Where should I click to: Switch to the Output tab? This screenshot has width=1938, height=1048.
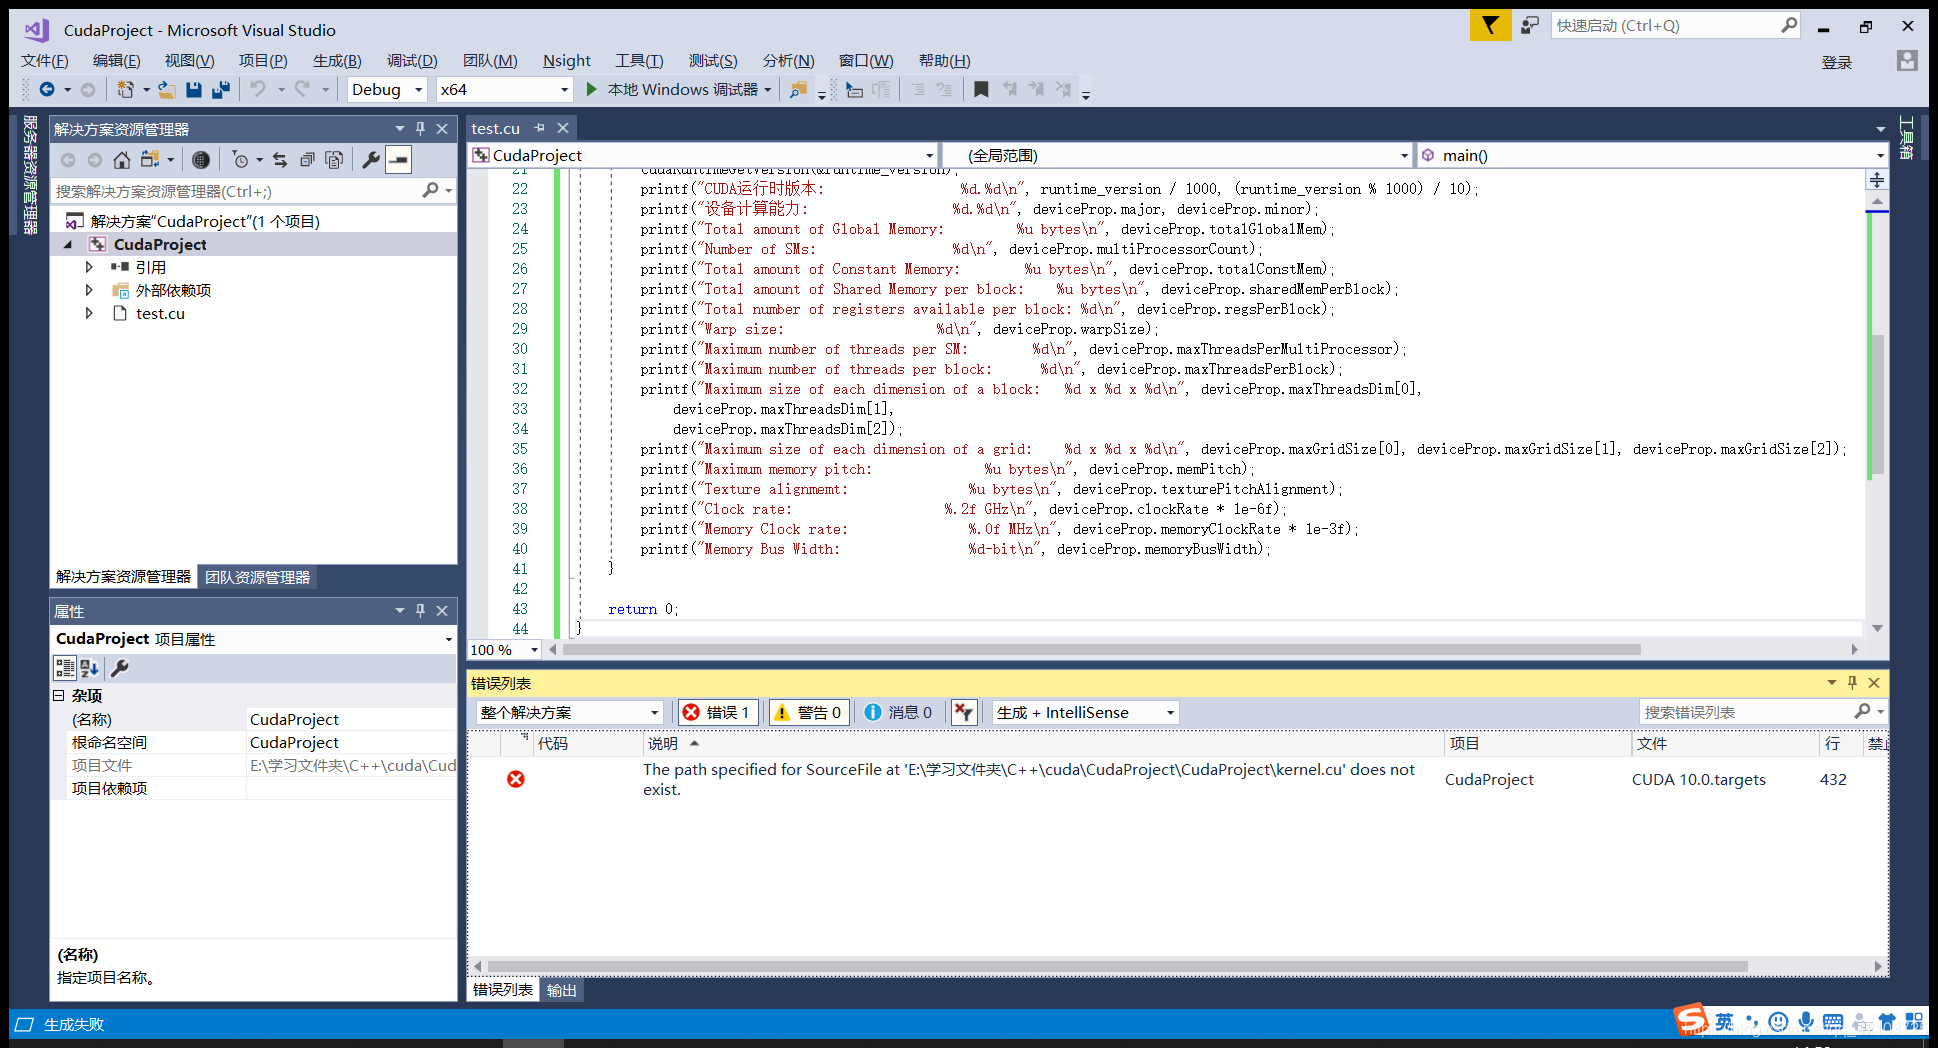coord(561,990)
